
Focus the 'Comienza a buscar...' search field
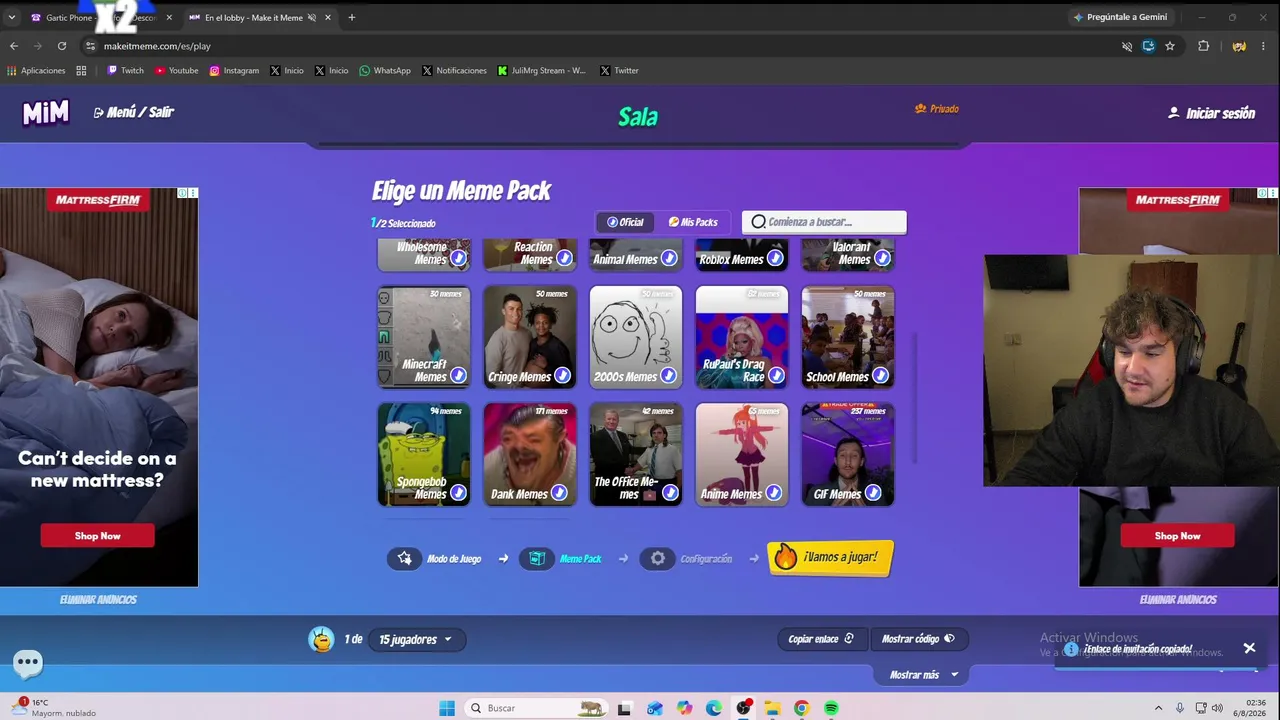824,222
